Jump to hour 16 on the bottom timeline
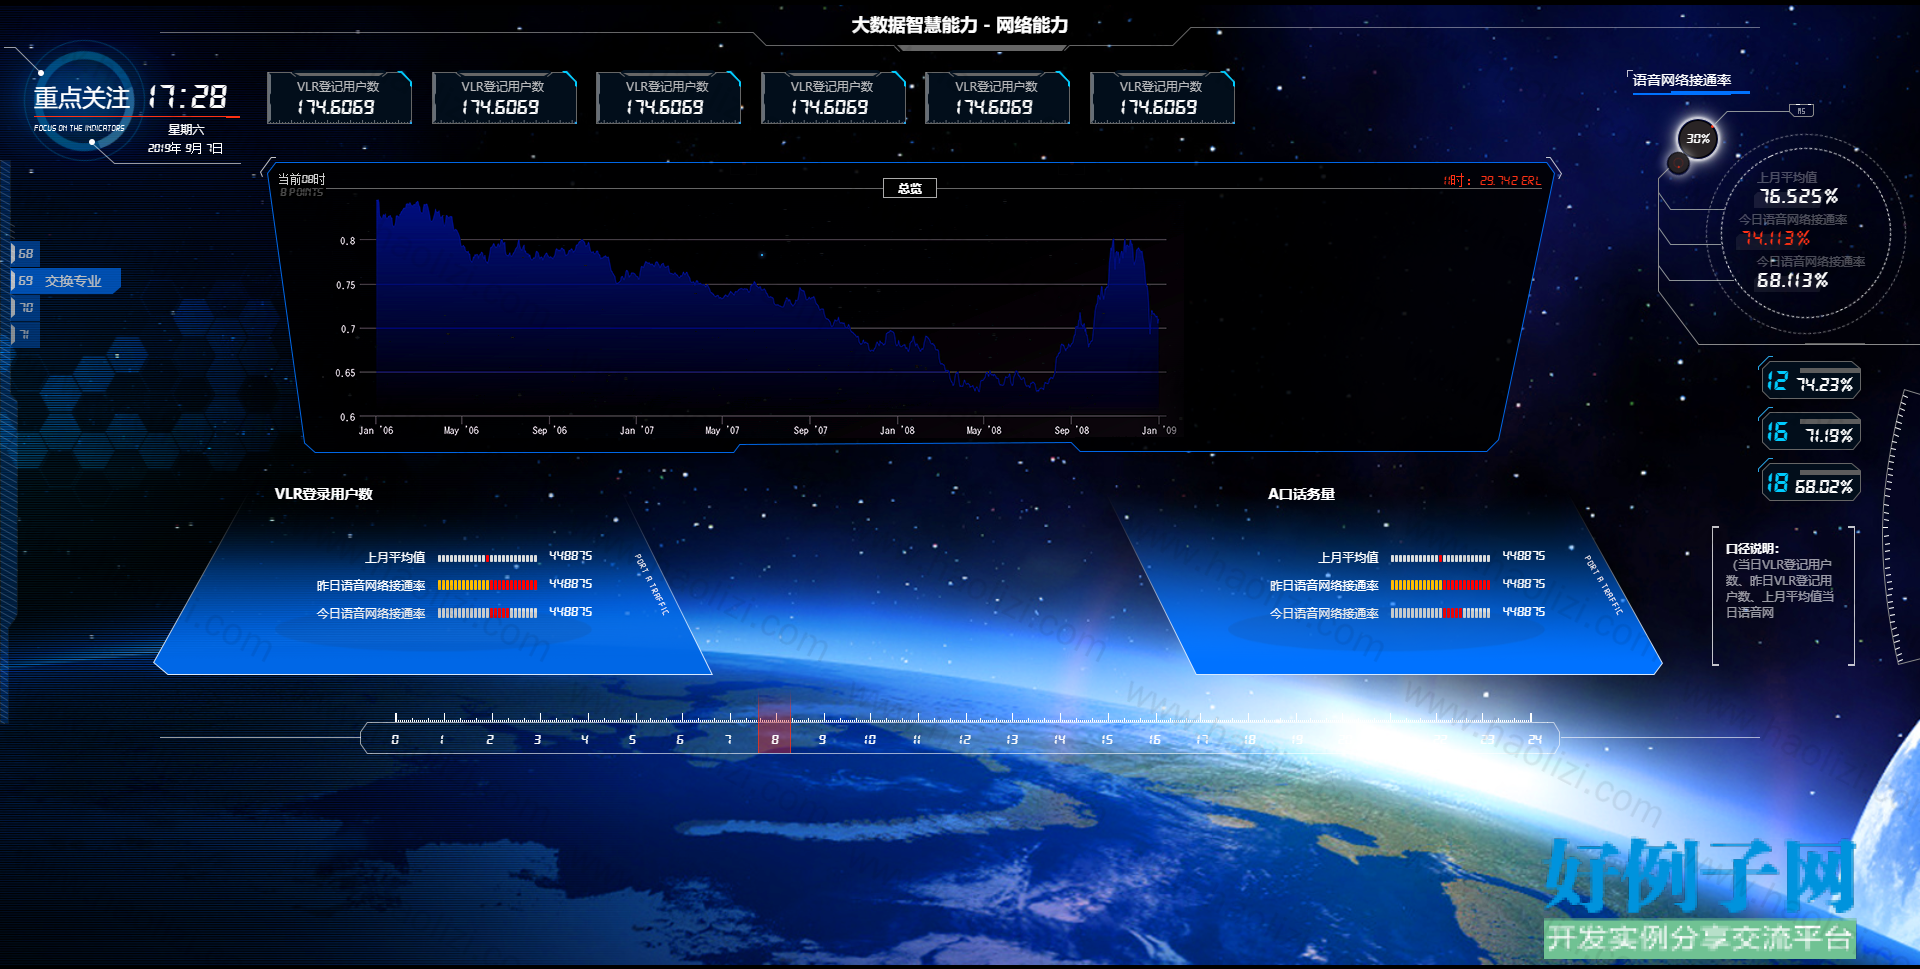The image size is (1920, 969). 1155,740
